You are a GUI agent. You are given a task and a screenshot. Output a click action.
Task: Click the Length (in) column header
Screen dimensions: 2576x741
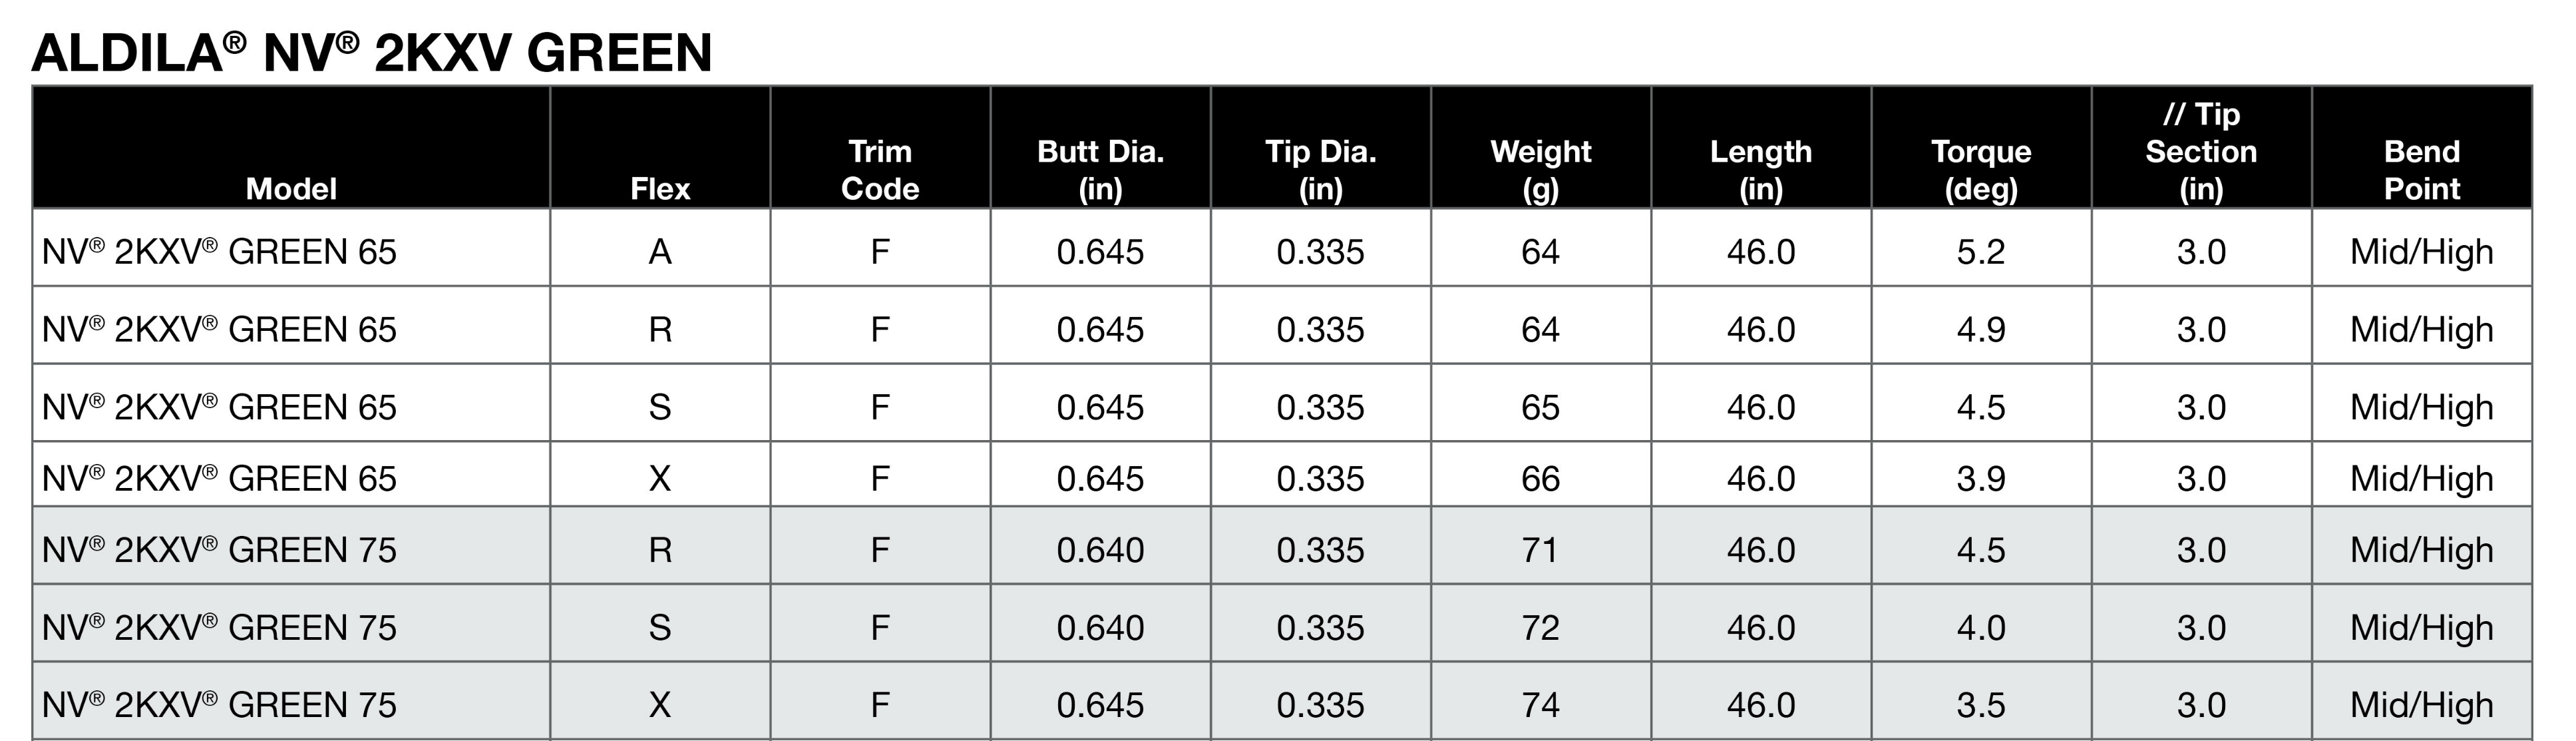tap(1760, 169)
